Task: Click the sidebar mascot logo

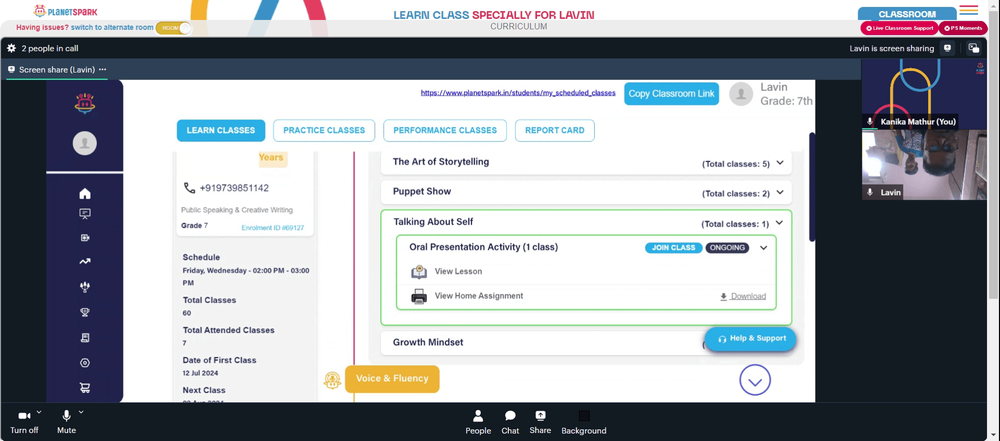Action: [85, 103]
